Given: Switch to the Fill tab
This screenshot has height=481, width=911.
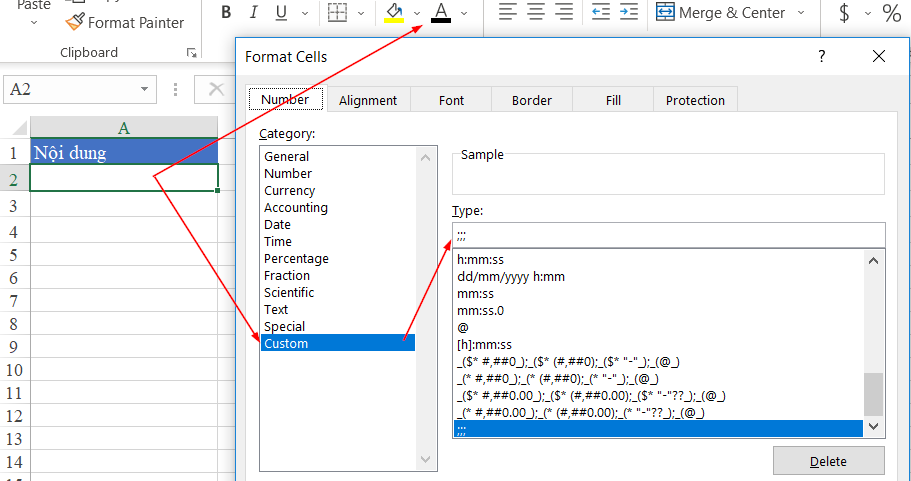Looking at the screenshot, I should click(x=613, y=100).
